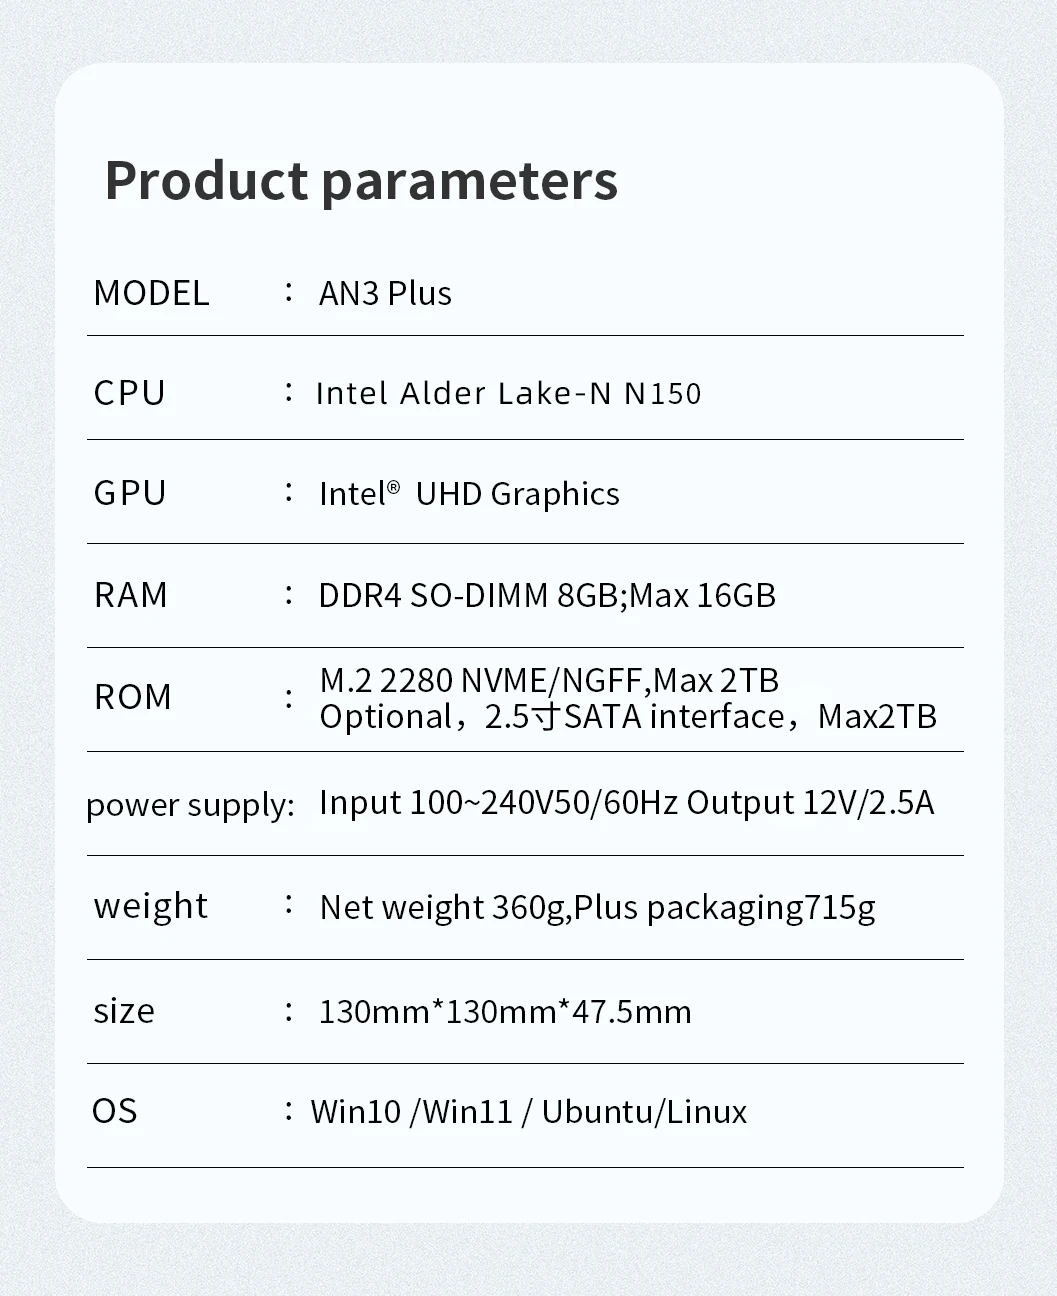Click 'DDR4 SO-DIMM 8GB;Max 16GB' value
This screenshot has height=1296, width=1057.
point(547,596)
